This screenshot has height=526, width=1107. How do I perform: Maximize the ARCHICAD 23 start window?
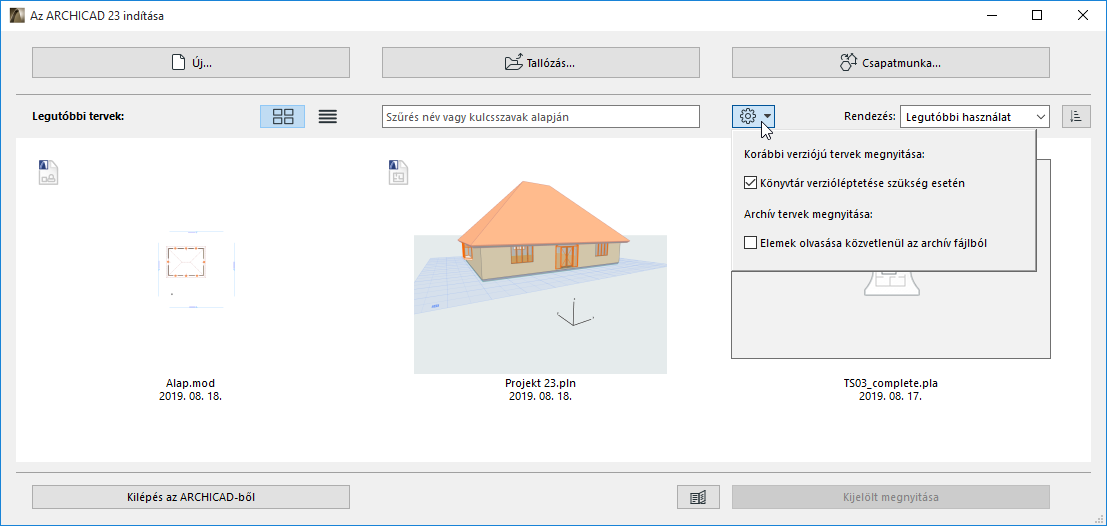(1036, 15)
